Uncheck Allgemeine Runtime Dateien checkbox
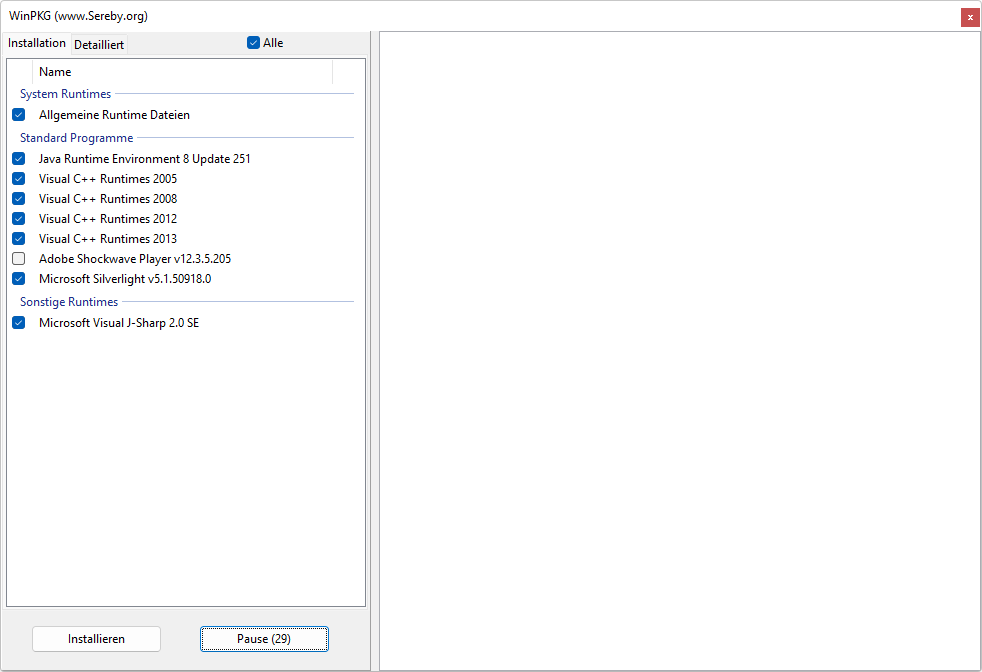 (x=19, y=115)
